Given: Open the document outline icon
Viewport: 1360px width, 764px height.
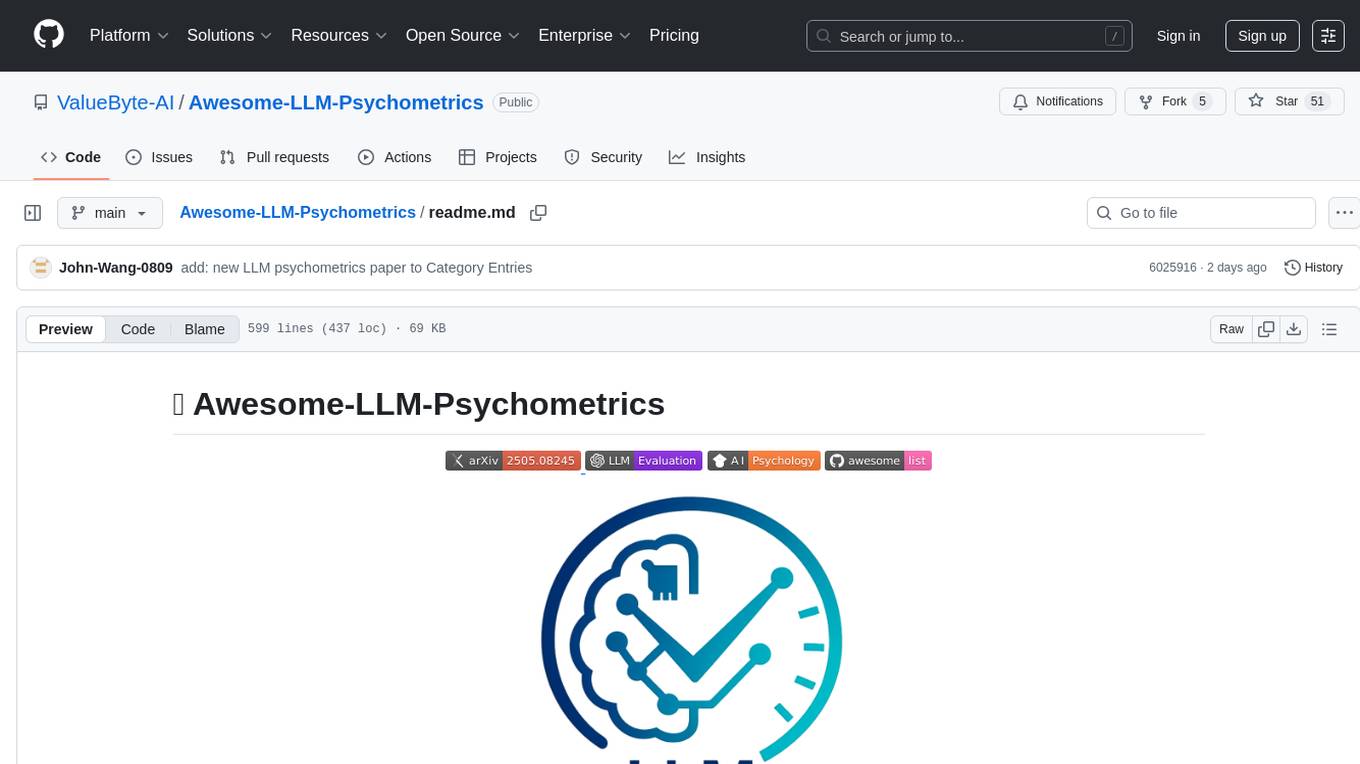Looking at the screenshot, I should [1329, 329].
